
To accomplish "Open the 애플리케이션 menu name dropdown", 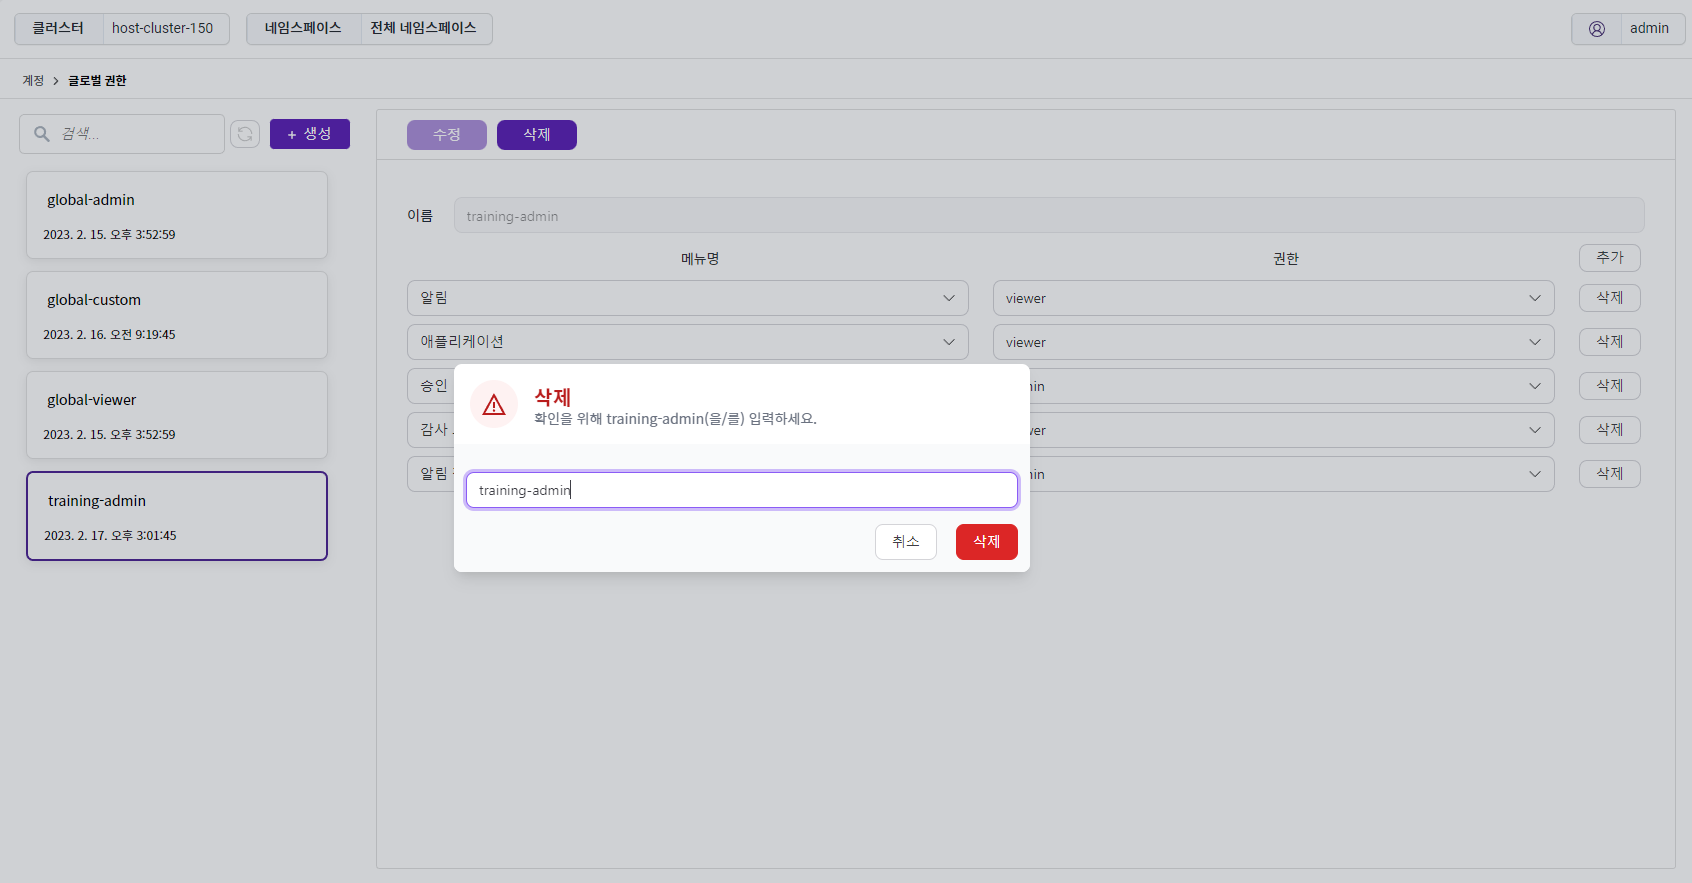I will pyautogui.click(x=688, y=342).
